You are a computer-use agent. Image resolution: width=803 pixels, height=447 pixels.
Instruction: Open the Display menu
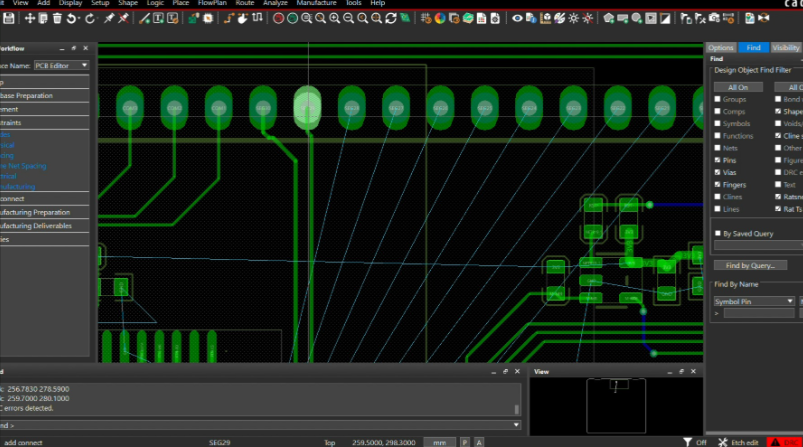click(70, 3)
